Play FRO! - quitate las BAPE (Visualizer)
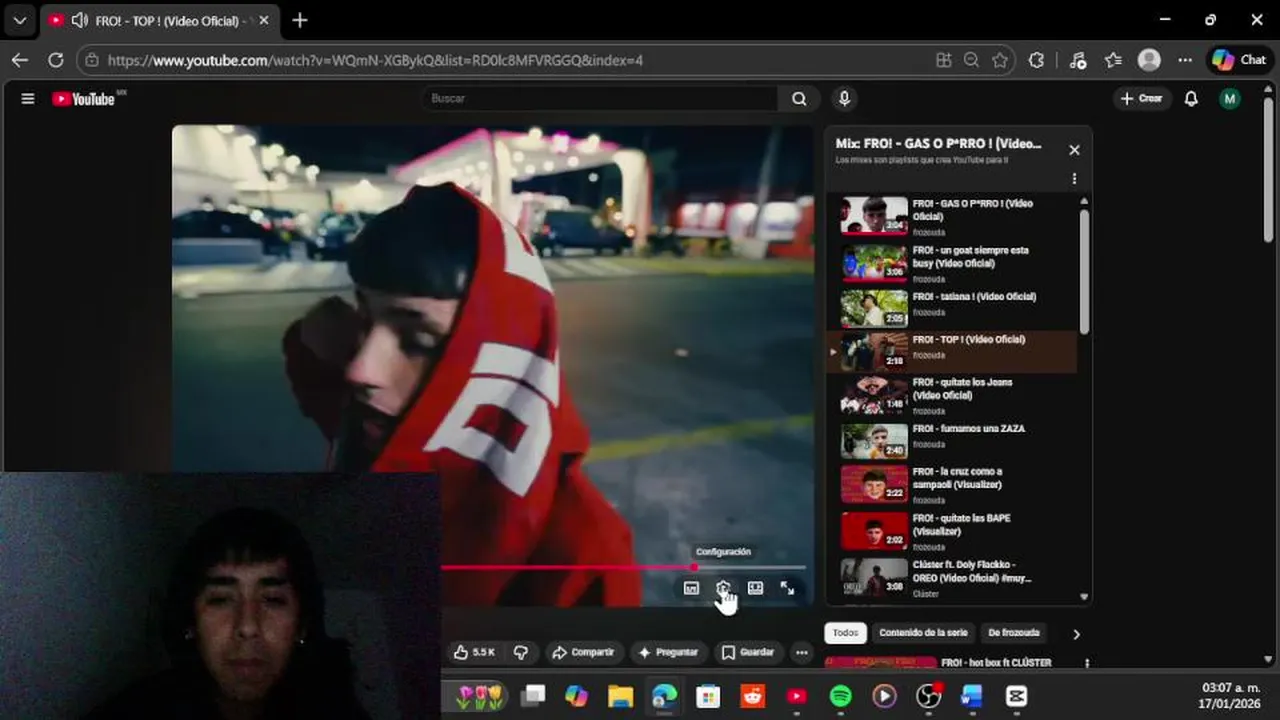The width and height of the screenshot is (1280, 720). click(x=951, y=531)
